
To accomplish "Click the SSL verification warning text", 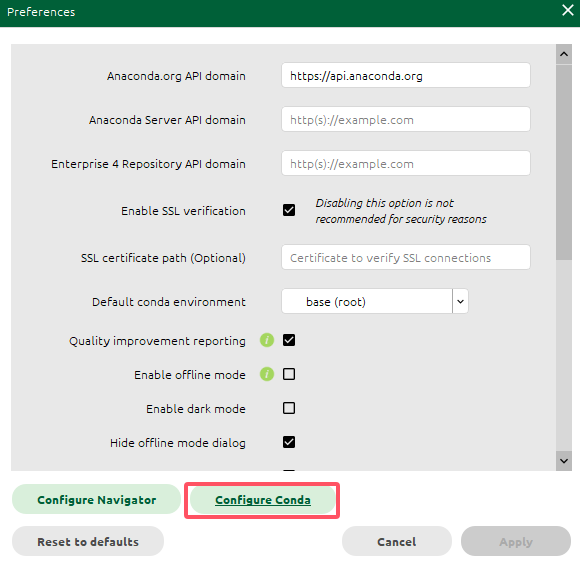I will (401, 211).
